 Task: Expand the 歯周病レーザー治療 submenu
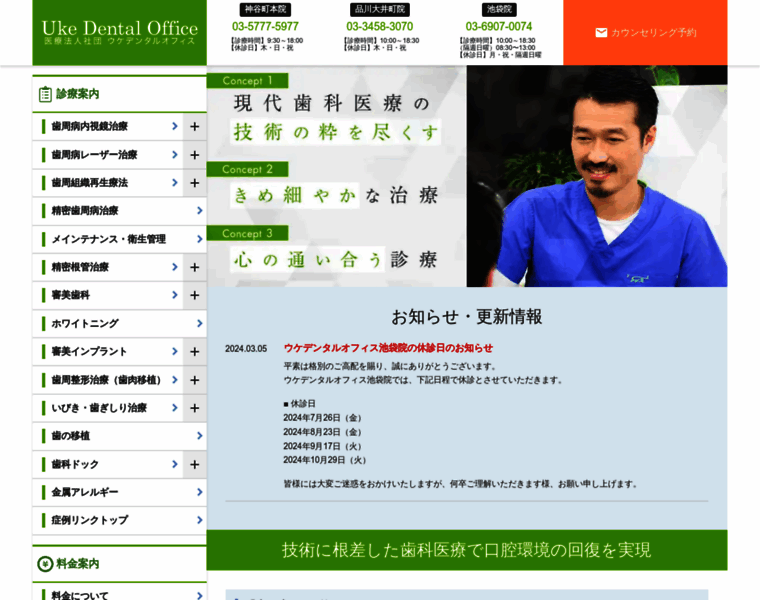(x=195, y=155)
